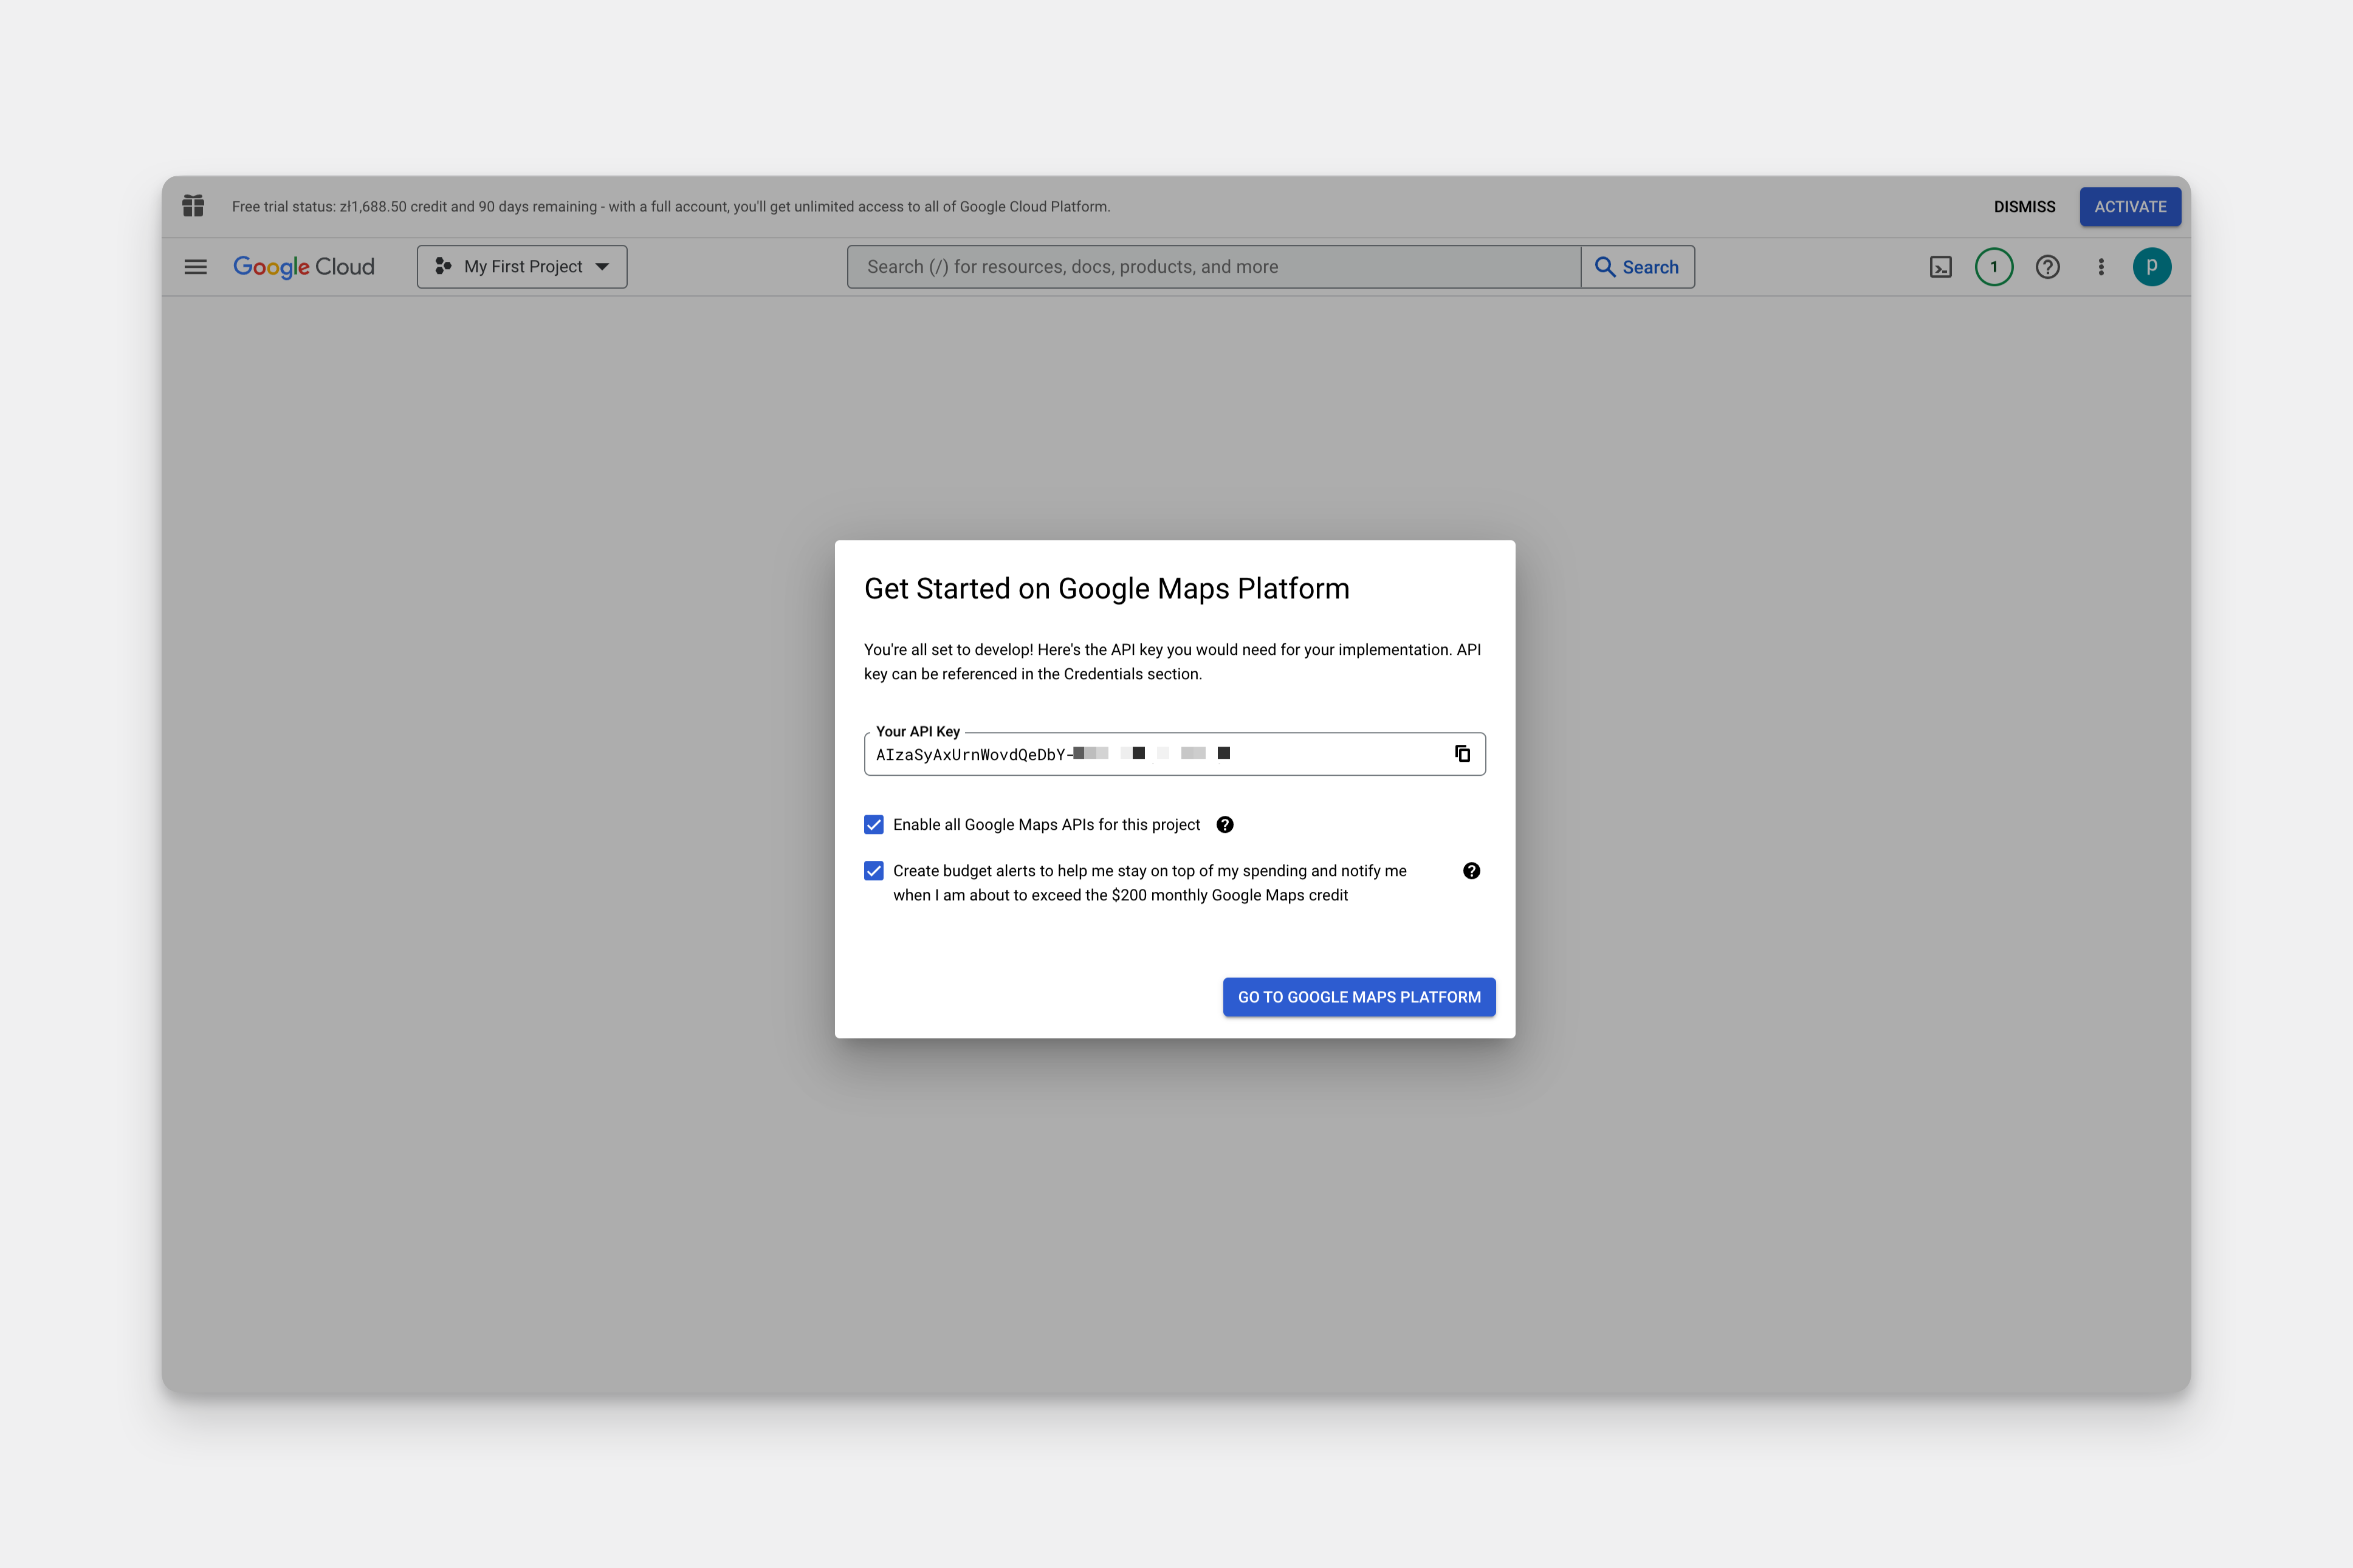The width and height of the screenshot is (2353, 1568).
Task: Open the help question mark menu
Action: pos(2047,267)
